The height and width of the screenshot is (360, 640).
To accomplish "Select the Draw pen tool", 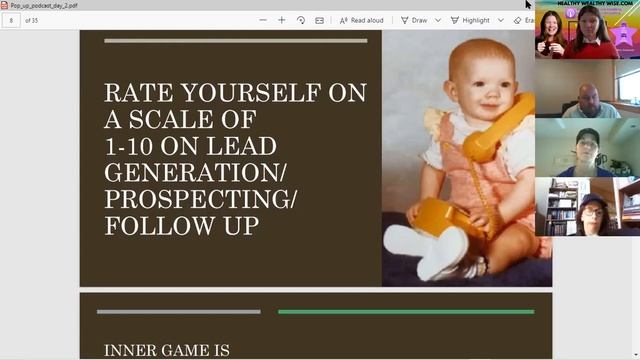I will pyautogui.click(x=414, y=20).
